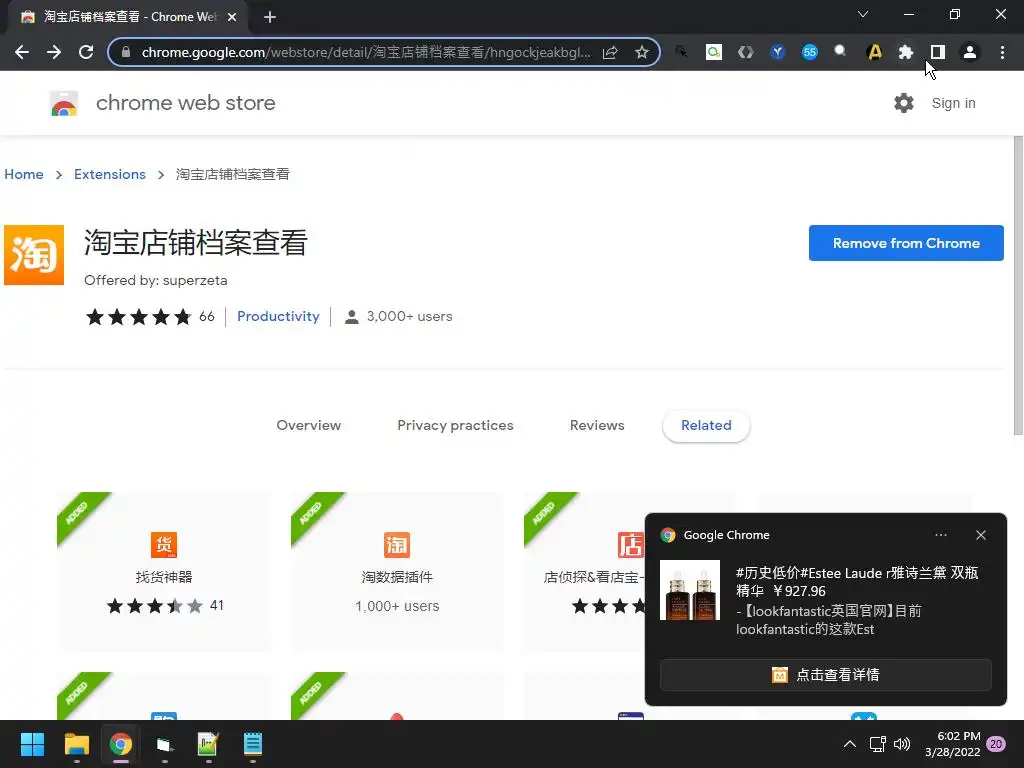Open the green notepad taskbar app
The image size is (1024, 768).
tap(208, 744)
